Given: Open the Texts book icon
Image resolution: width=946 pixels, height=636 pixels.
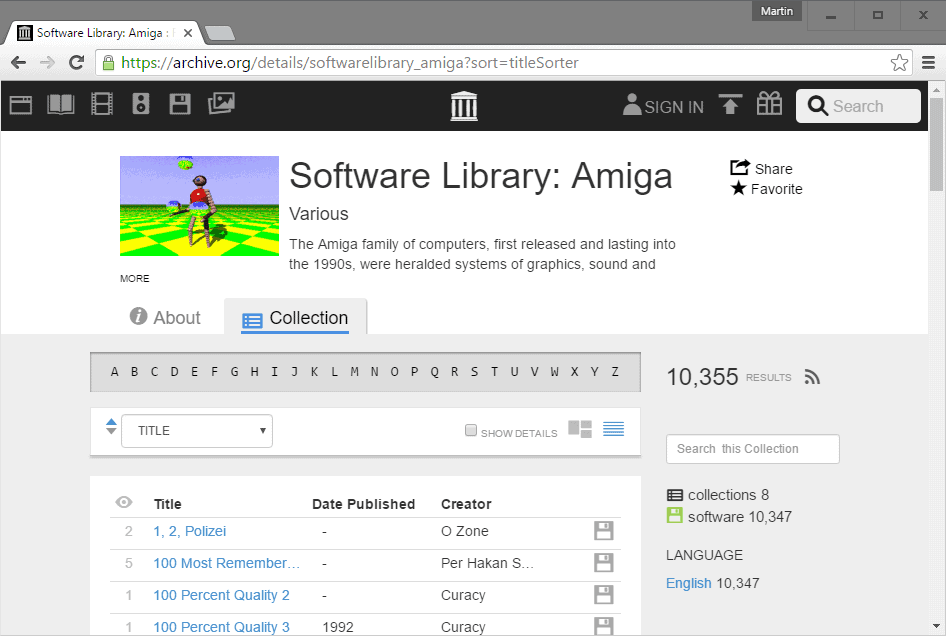Looking at the screenshot, I should coord(61,105).
